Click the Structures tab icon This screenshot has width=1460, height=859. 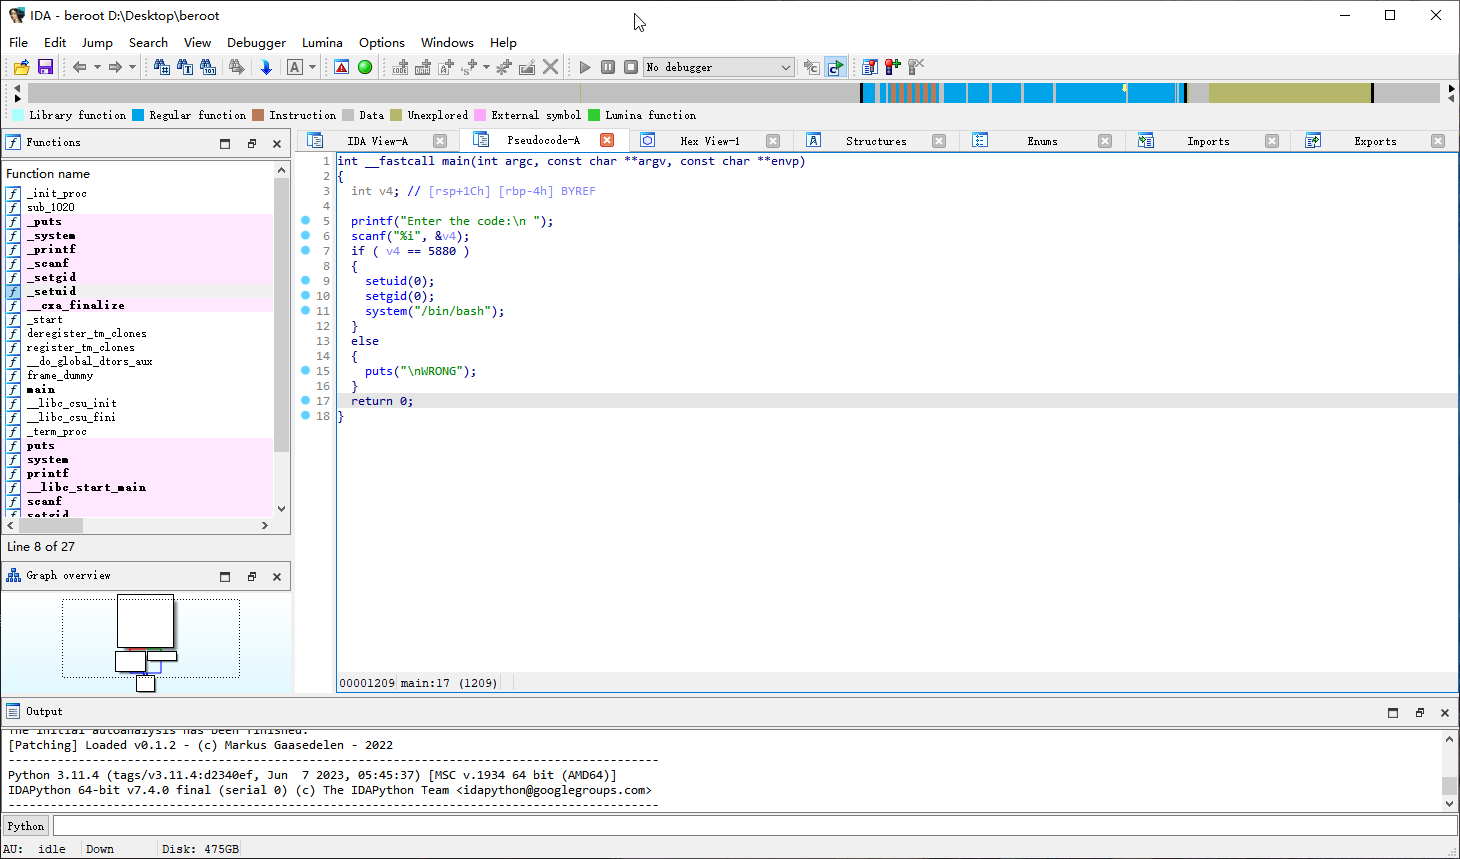pyautogui.click(x=814, y=141)
